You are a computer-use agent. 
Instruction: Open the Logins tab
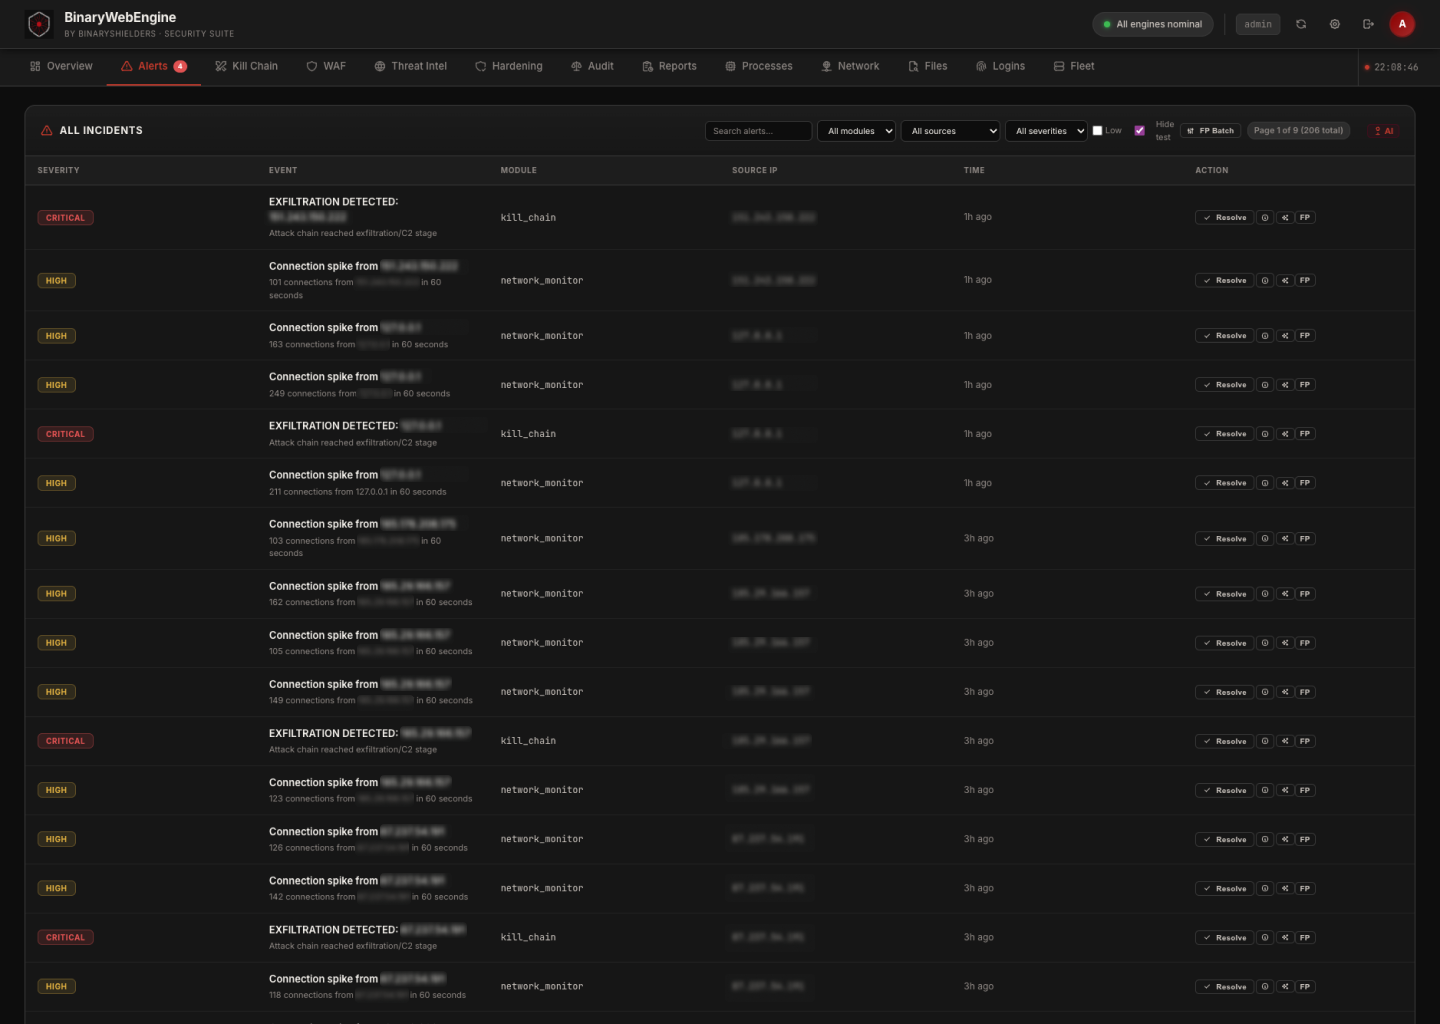pyautogui.click(x=1000, y=66)
